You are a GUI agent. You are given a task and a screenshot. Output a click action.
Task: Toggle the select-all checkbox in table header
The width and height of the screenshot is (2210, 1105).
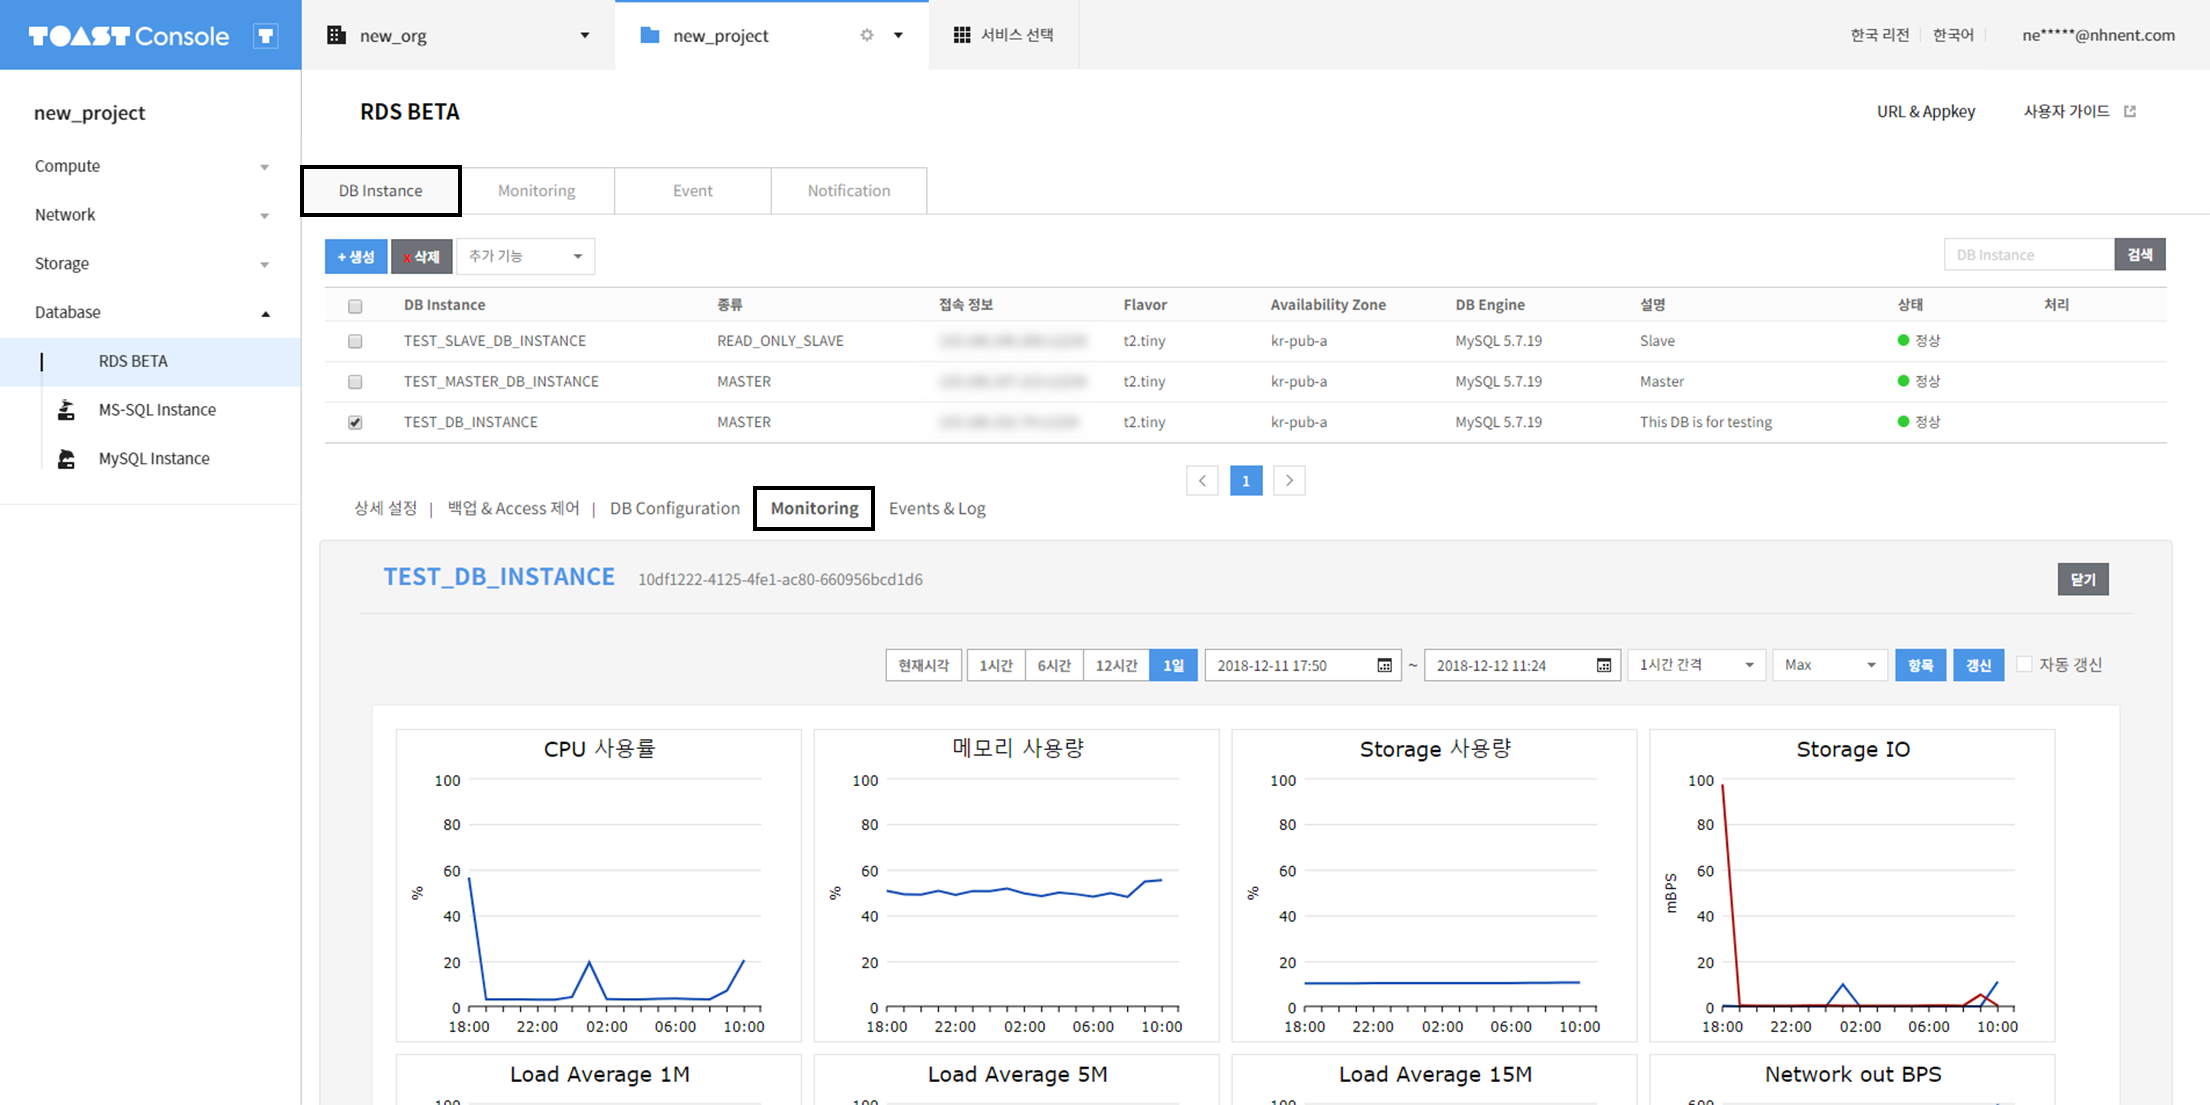click(x=355, y=306)
